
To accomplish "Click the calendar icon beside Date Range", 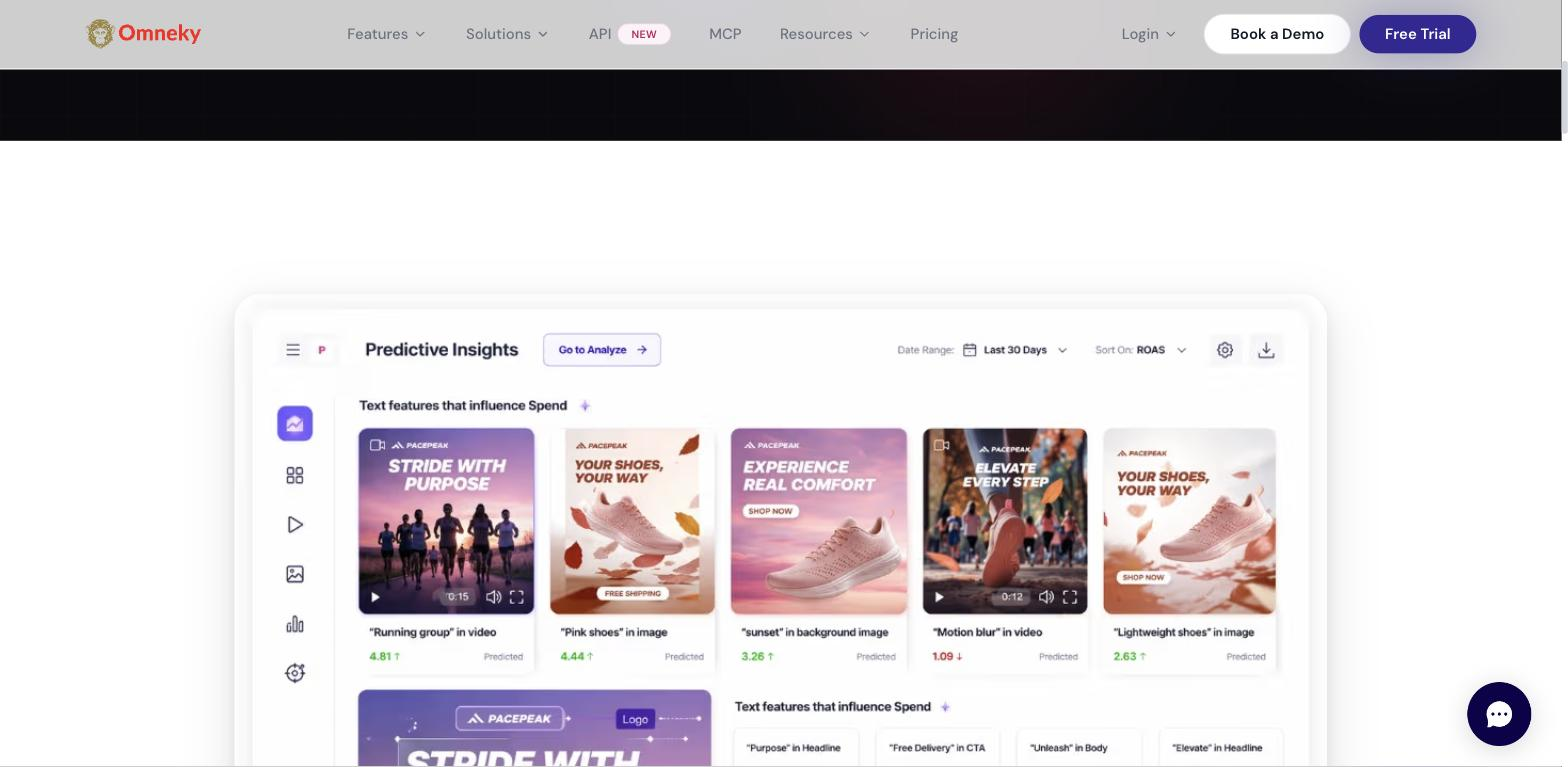I will (970, 350).
